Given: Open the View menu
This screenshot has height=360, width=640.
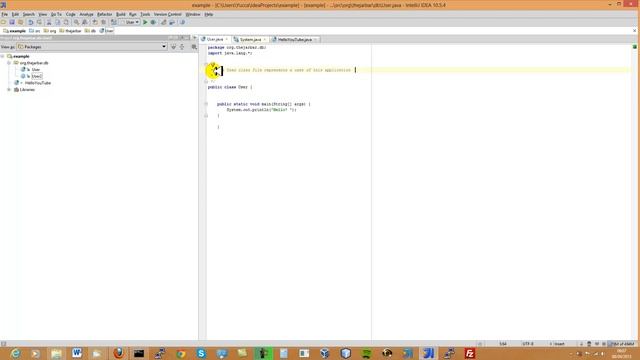Looking at the screenshot, I should click(x=42, y=14).
